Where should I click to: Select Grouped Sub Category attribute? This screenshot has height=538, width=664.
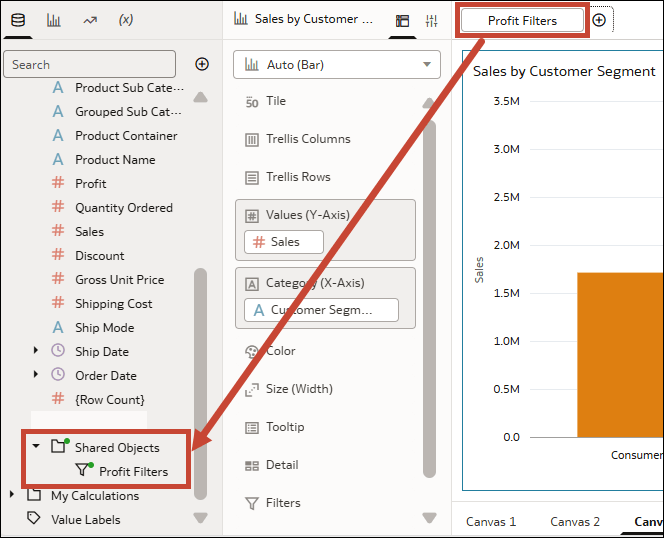[x=128, y=112]
